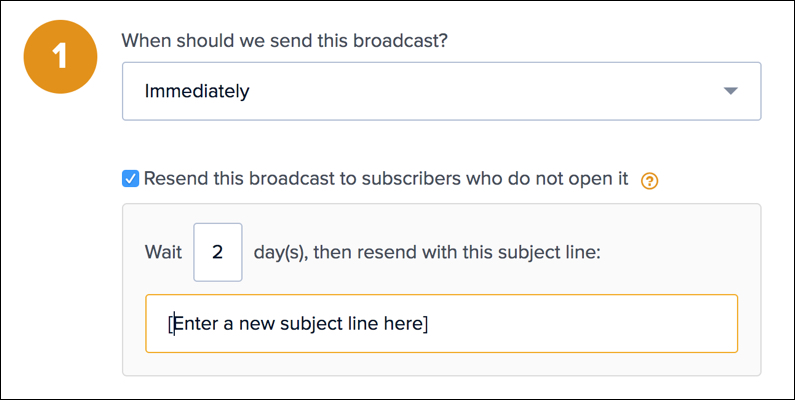
Task: Open the "Immediately" send-time dropdown
Action: 440,92
